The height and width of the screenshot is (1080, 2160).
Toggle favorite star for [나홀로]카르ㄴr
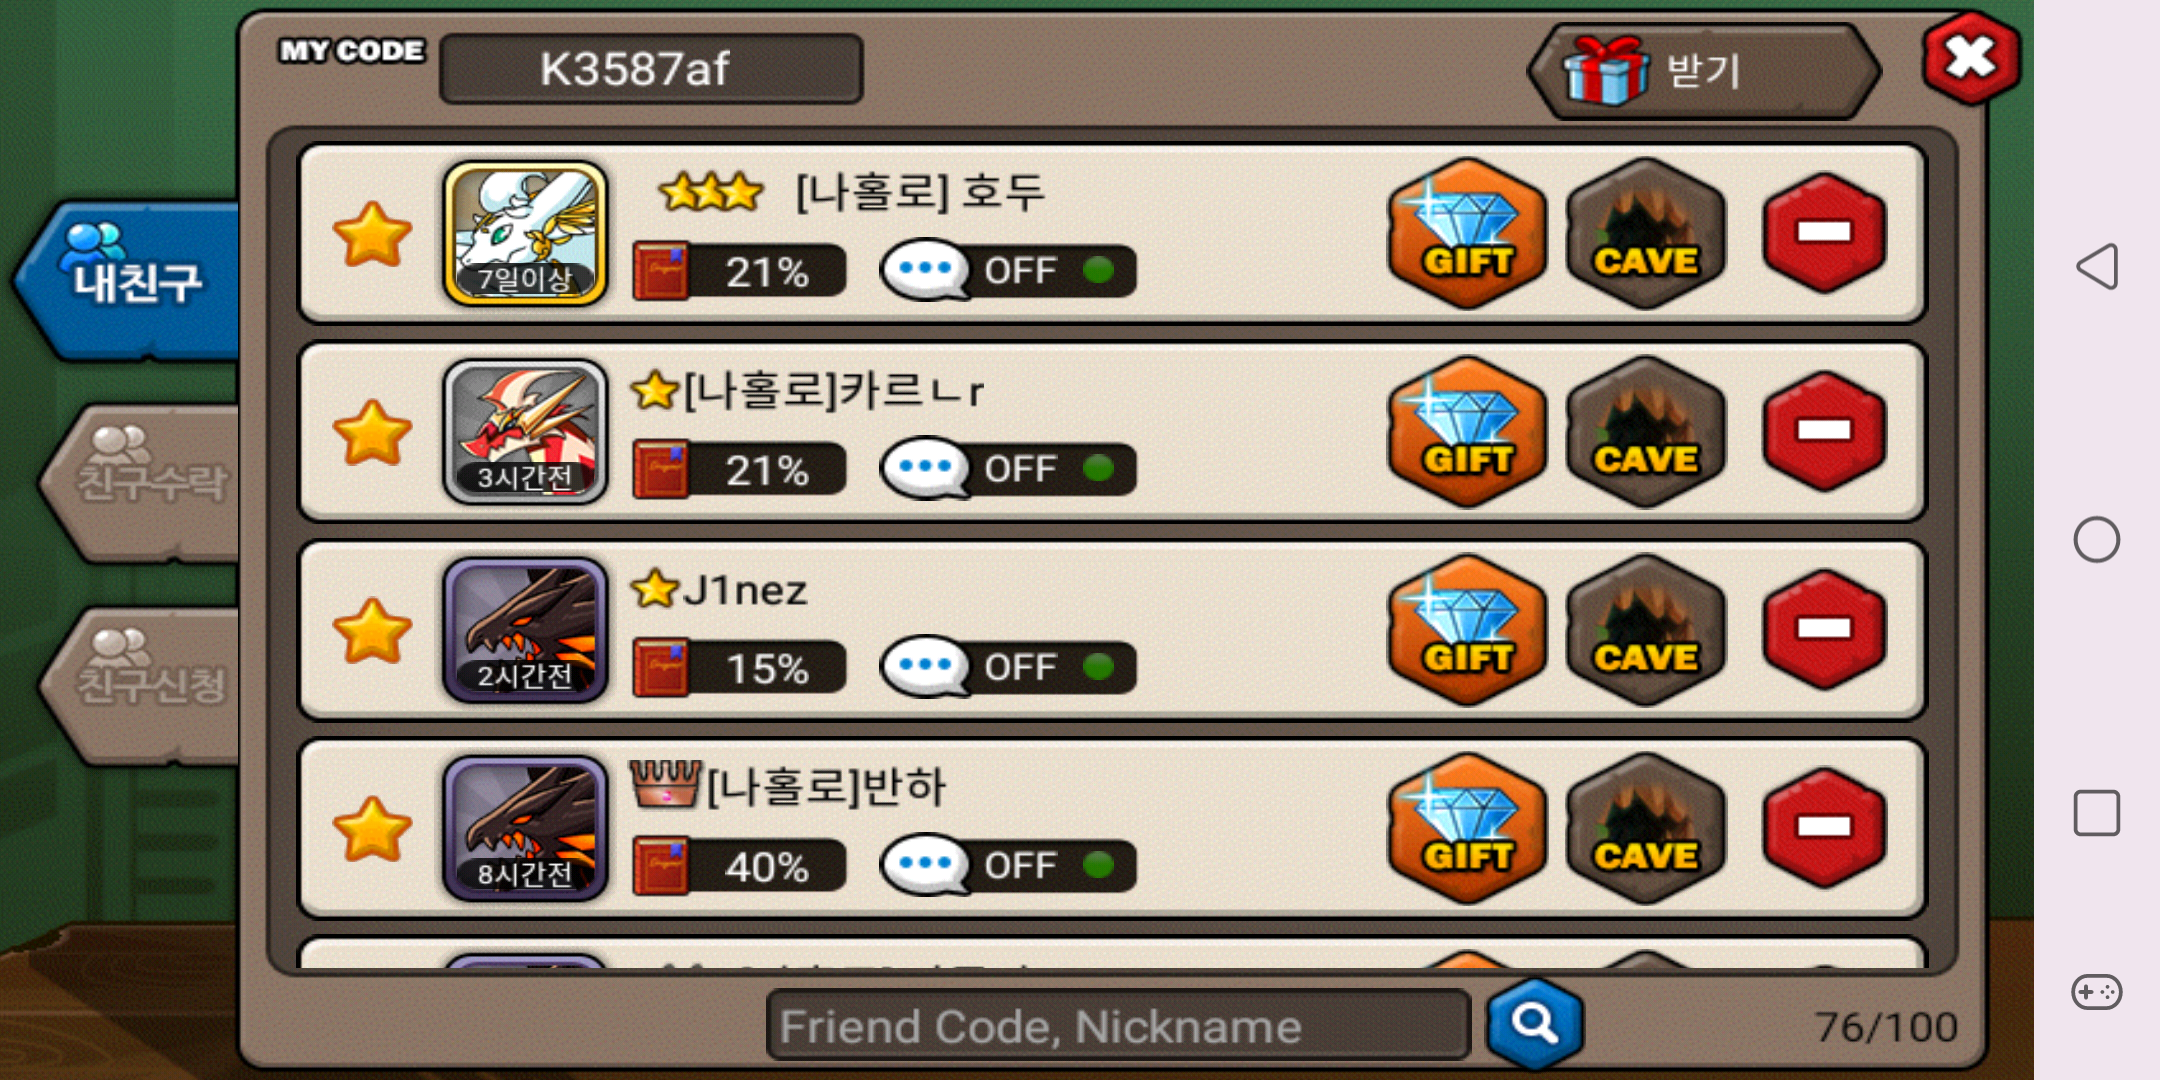[x=372, y=432]
